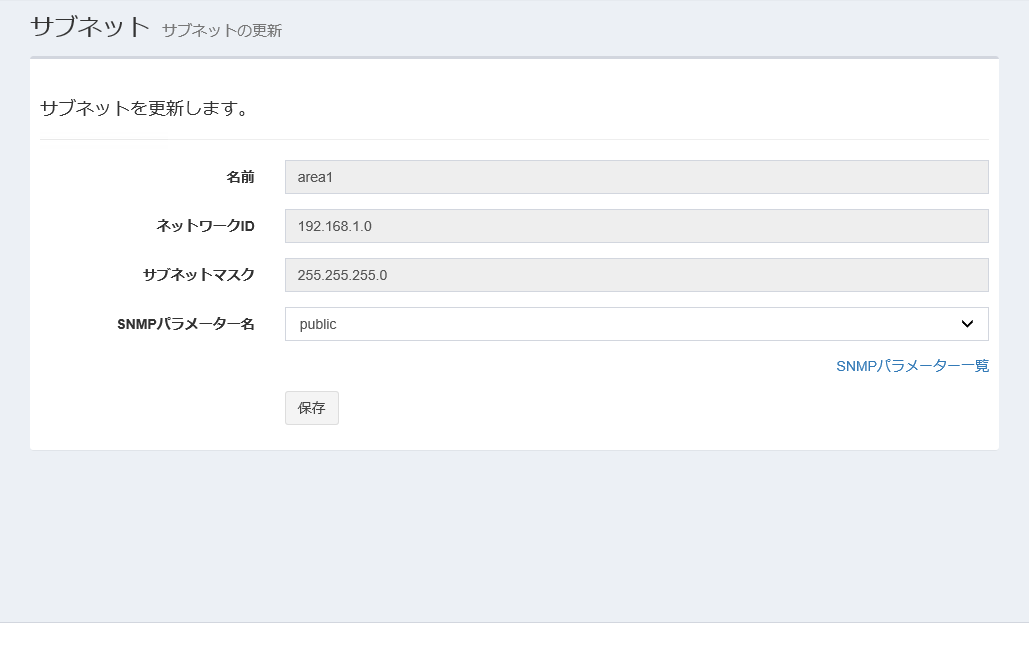This screenshot has height=653, width=1029.
Task: Select the "public" value in the combo box
Action: tap(319, 324)
